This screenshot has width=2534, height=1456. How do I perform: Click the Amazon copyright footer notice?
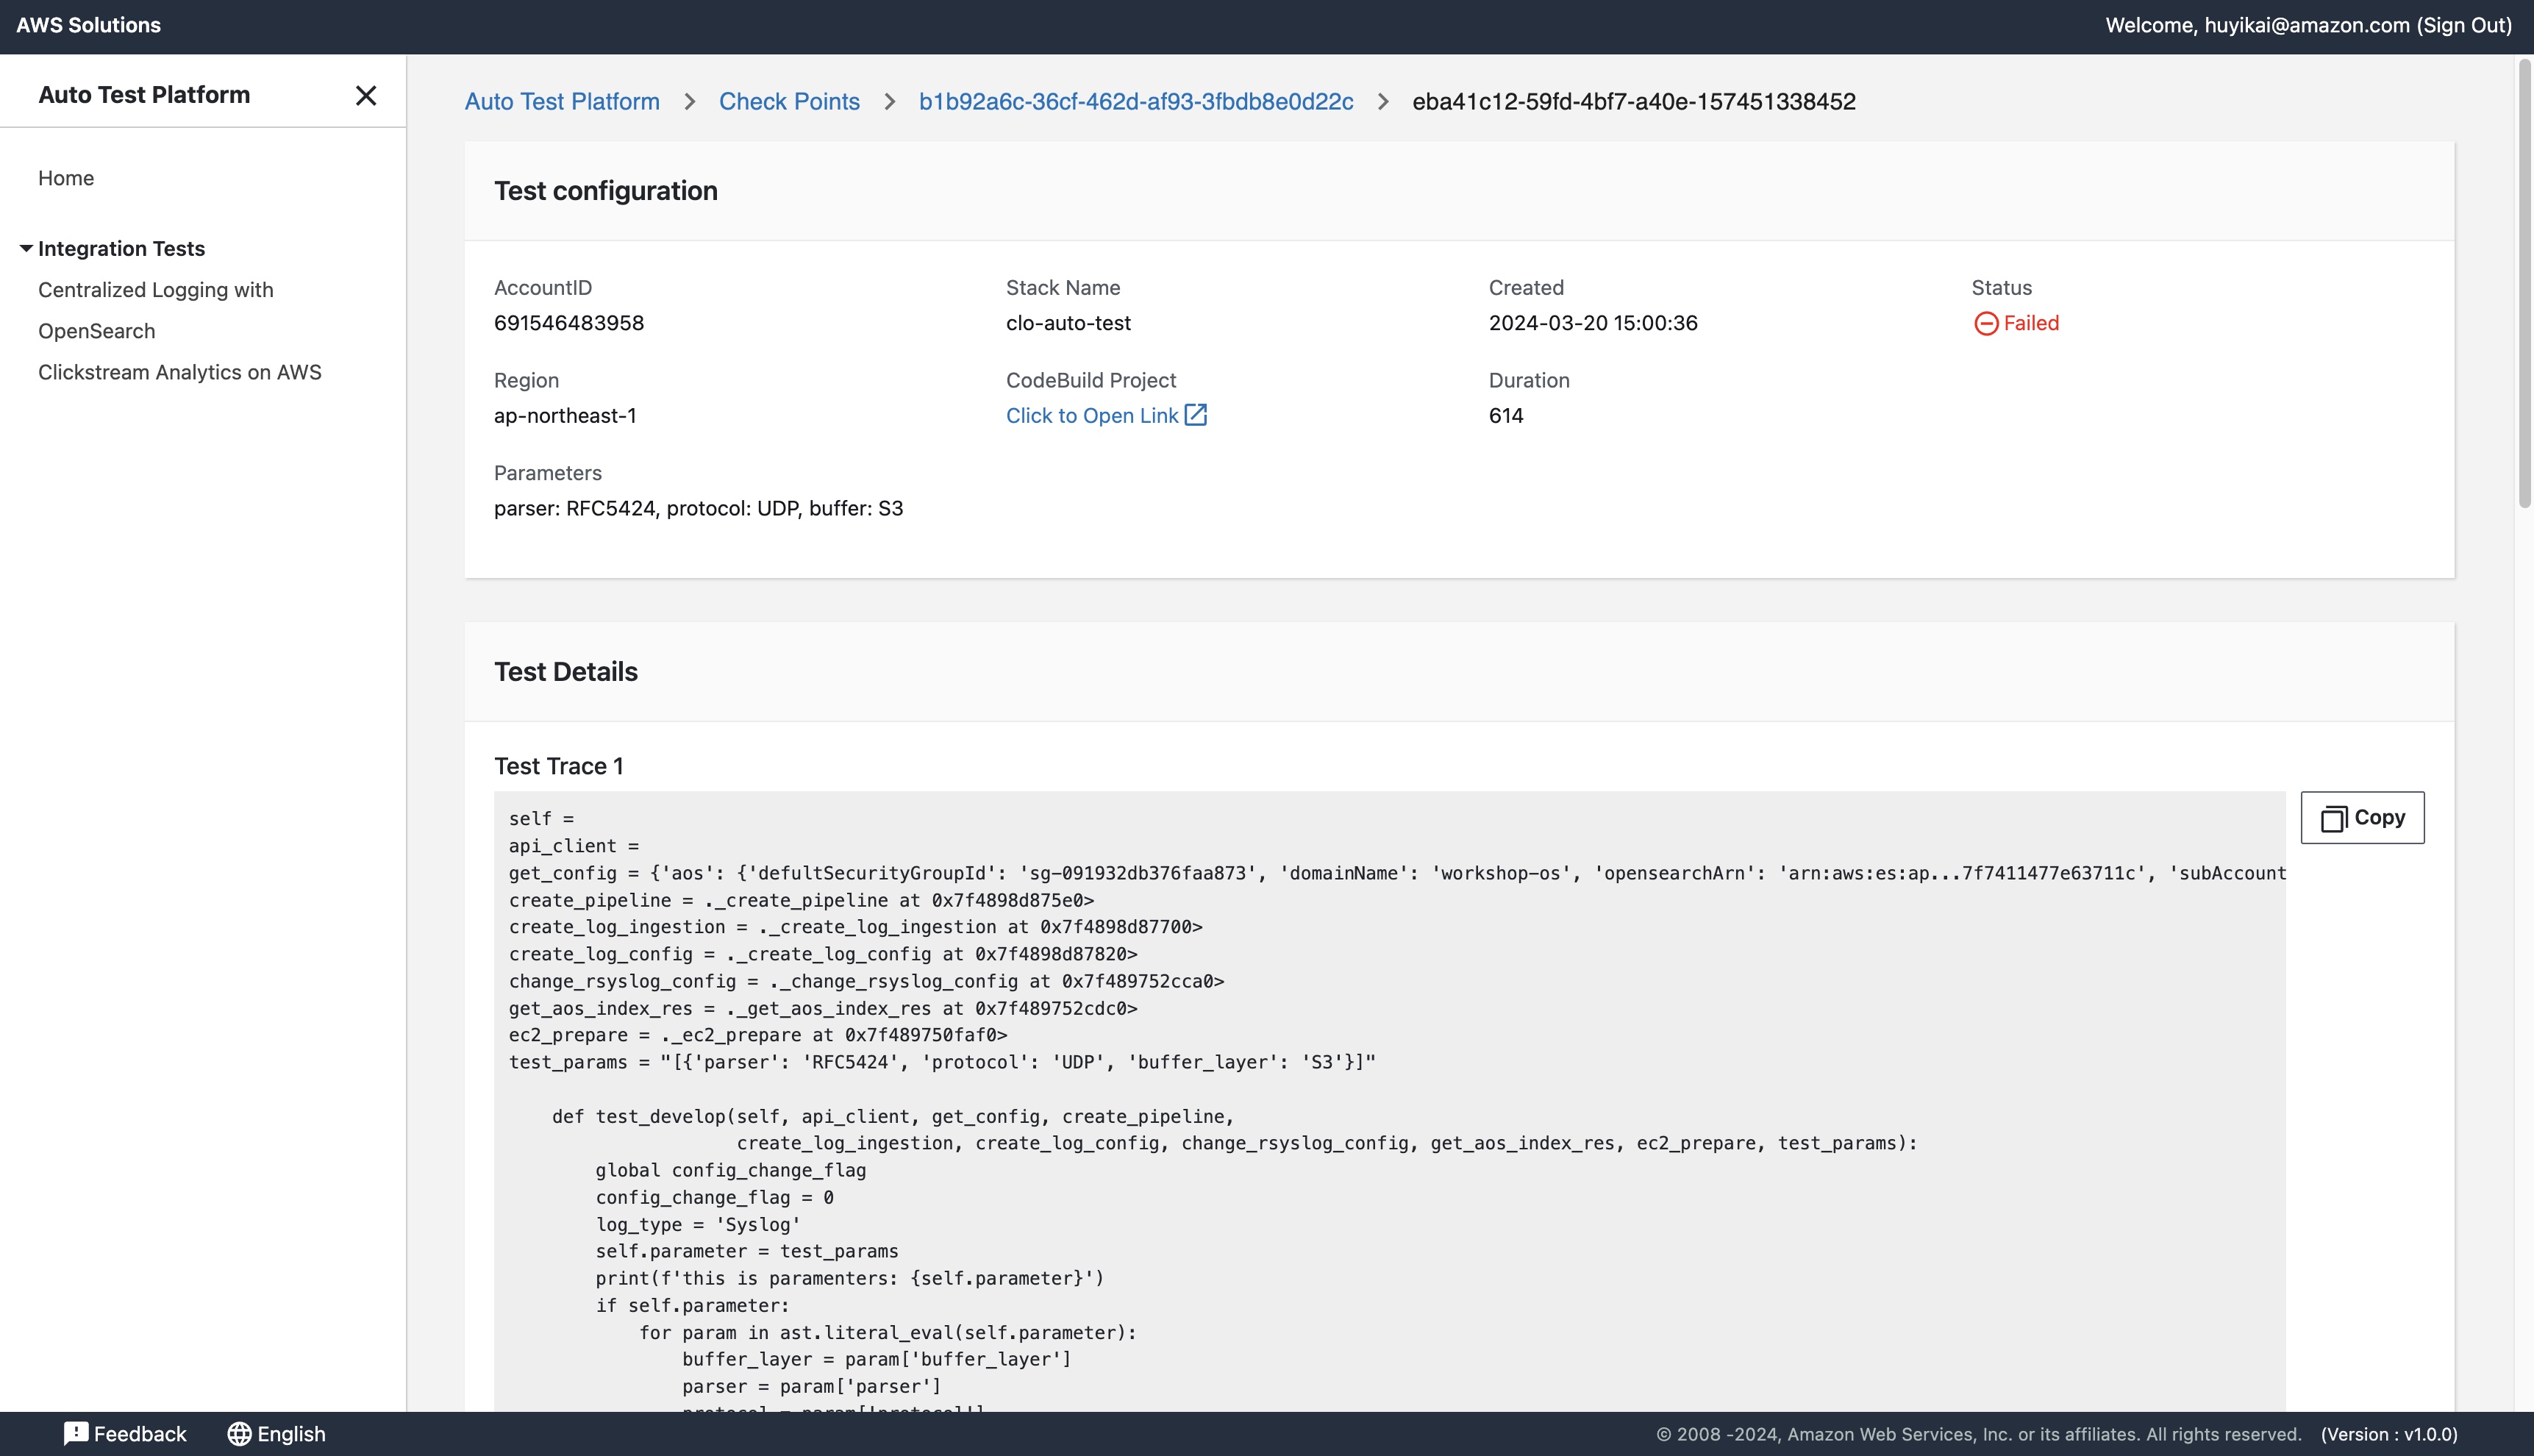pyautogui.click(x=1979, y=1434)
